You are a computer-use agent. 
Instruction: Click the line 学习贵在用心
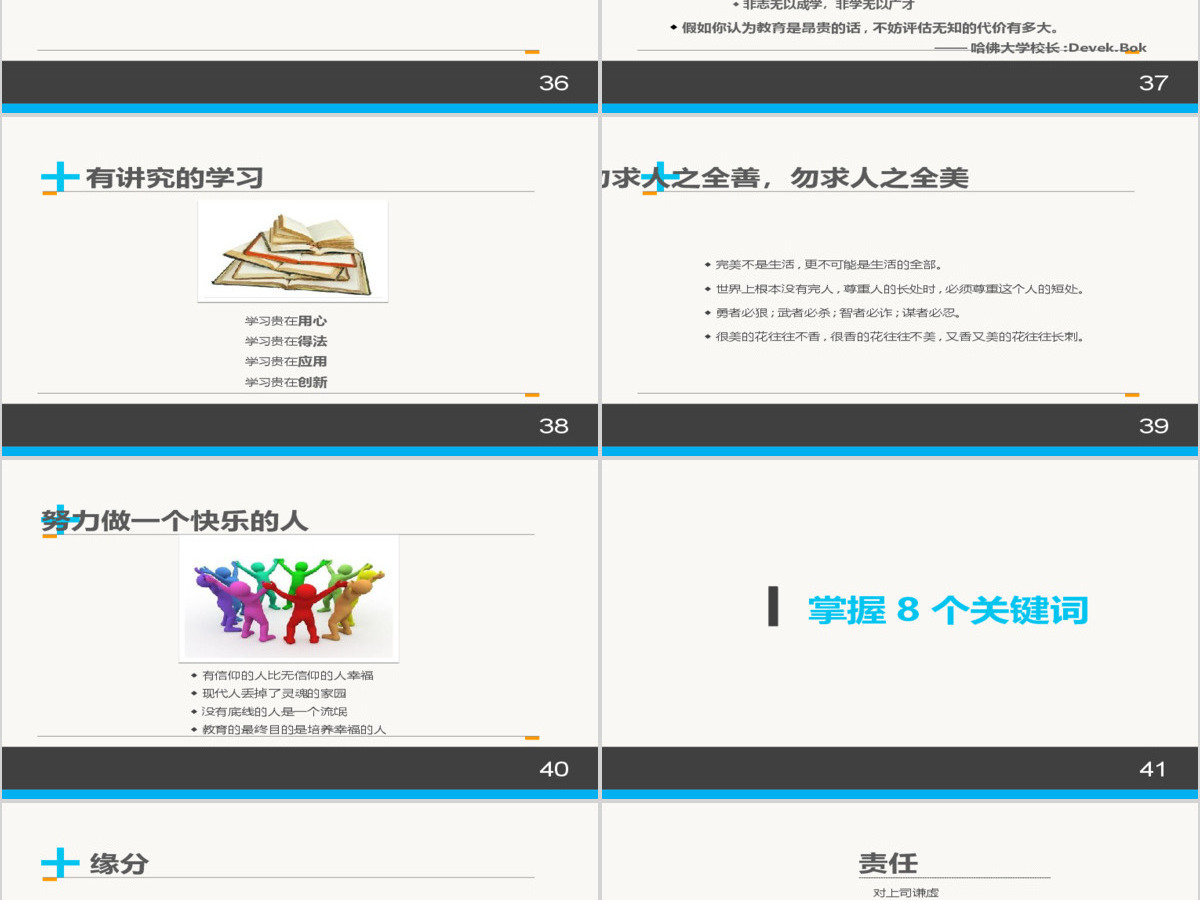click(286, 321)
